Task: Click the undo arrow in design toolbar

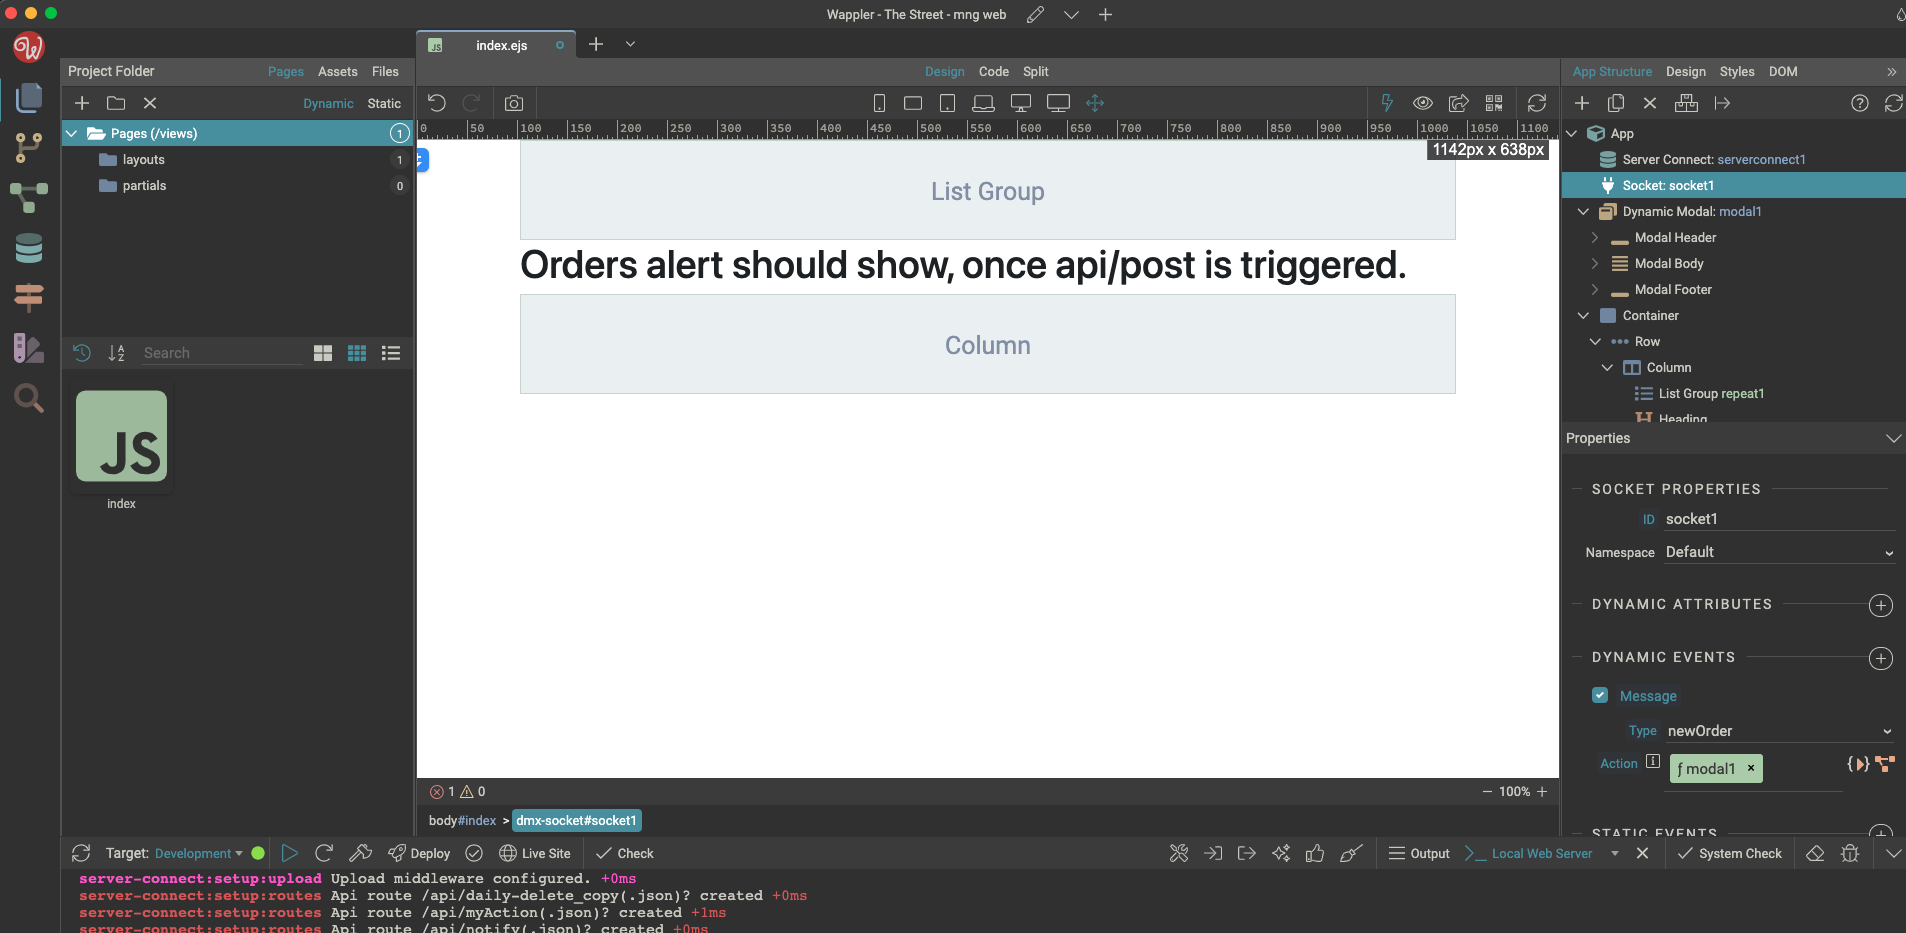Action: click(x=437, y=103)
